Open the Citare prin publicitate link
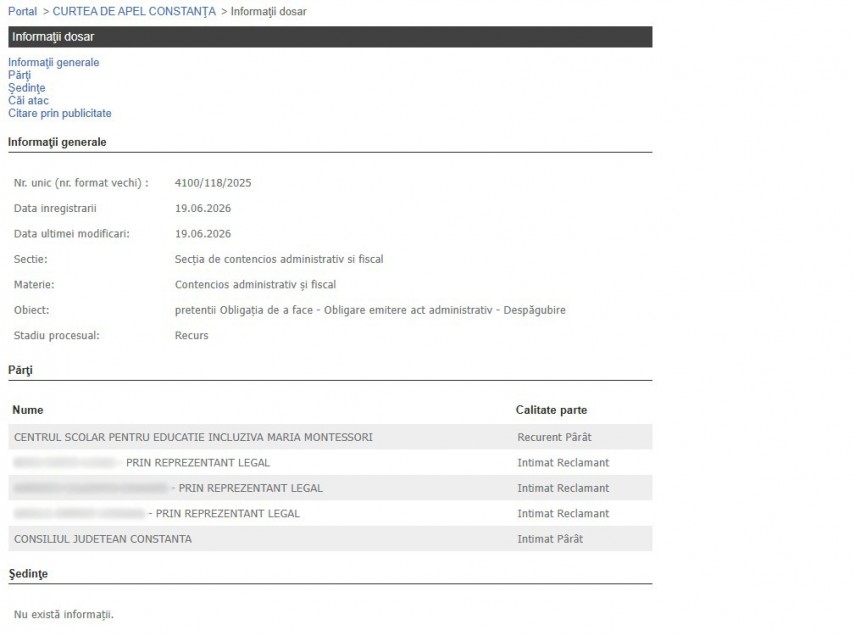855x636 pixels. click(59, 113)
